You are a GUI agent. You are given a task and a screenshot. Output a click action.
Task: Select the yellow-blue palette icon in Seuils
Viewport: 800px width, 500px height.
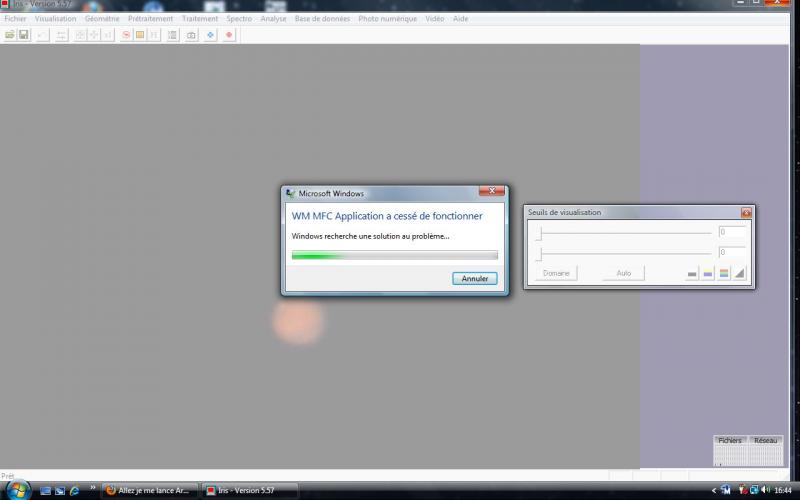tap(708, 274)
